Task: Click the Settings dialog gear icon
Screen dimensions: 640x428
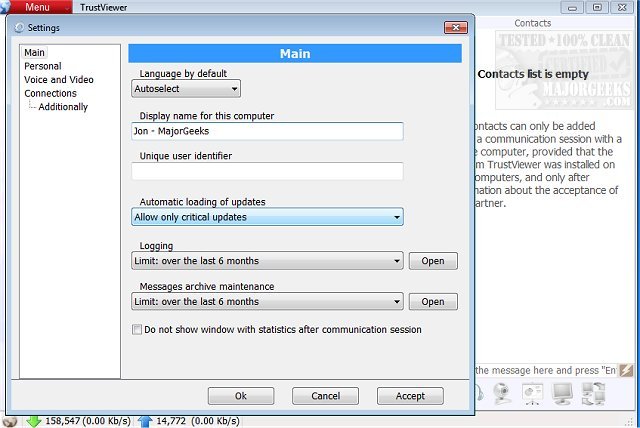Action: pos(19,28)
